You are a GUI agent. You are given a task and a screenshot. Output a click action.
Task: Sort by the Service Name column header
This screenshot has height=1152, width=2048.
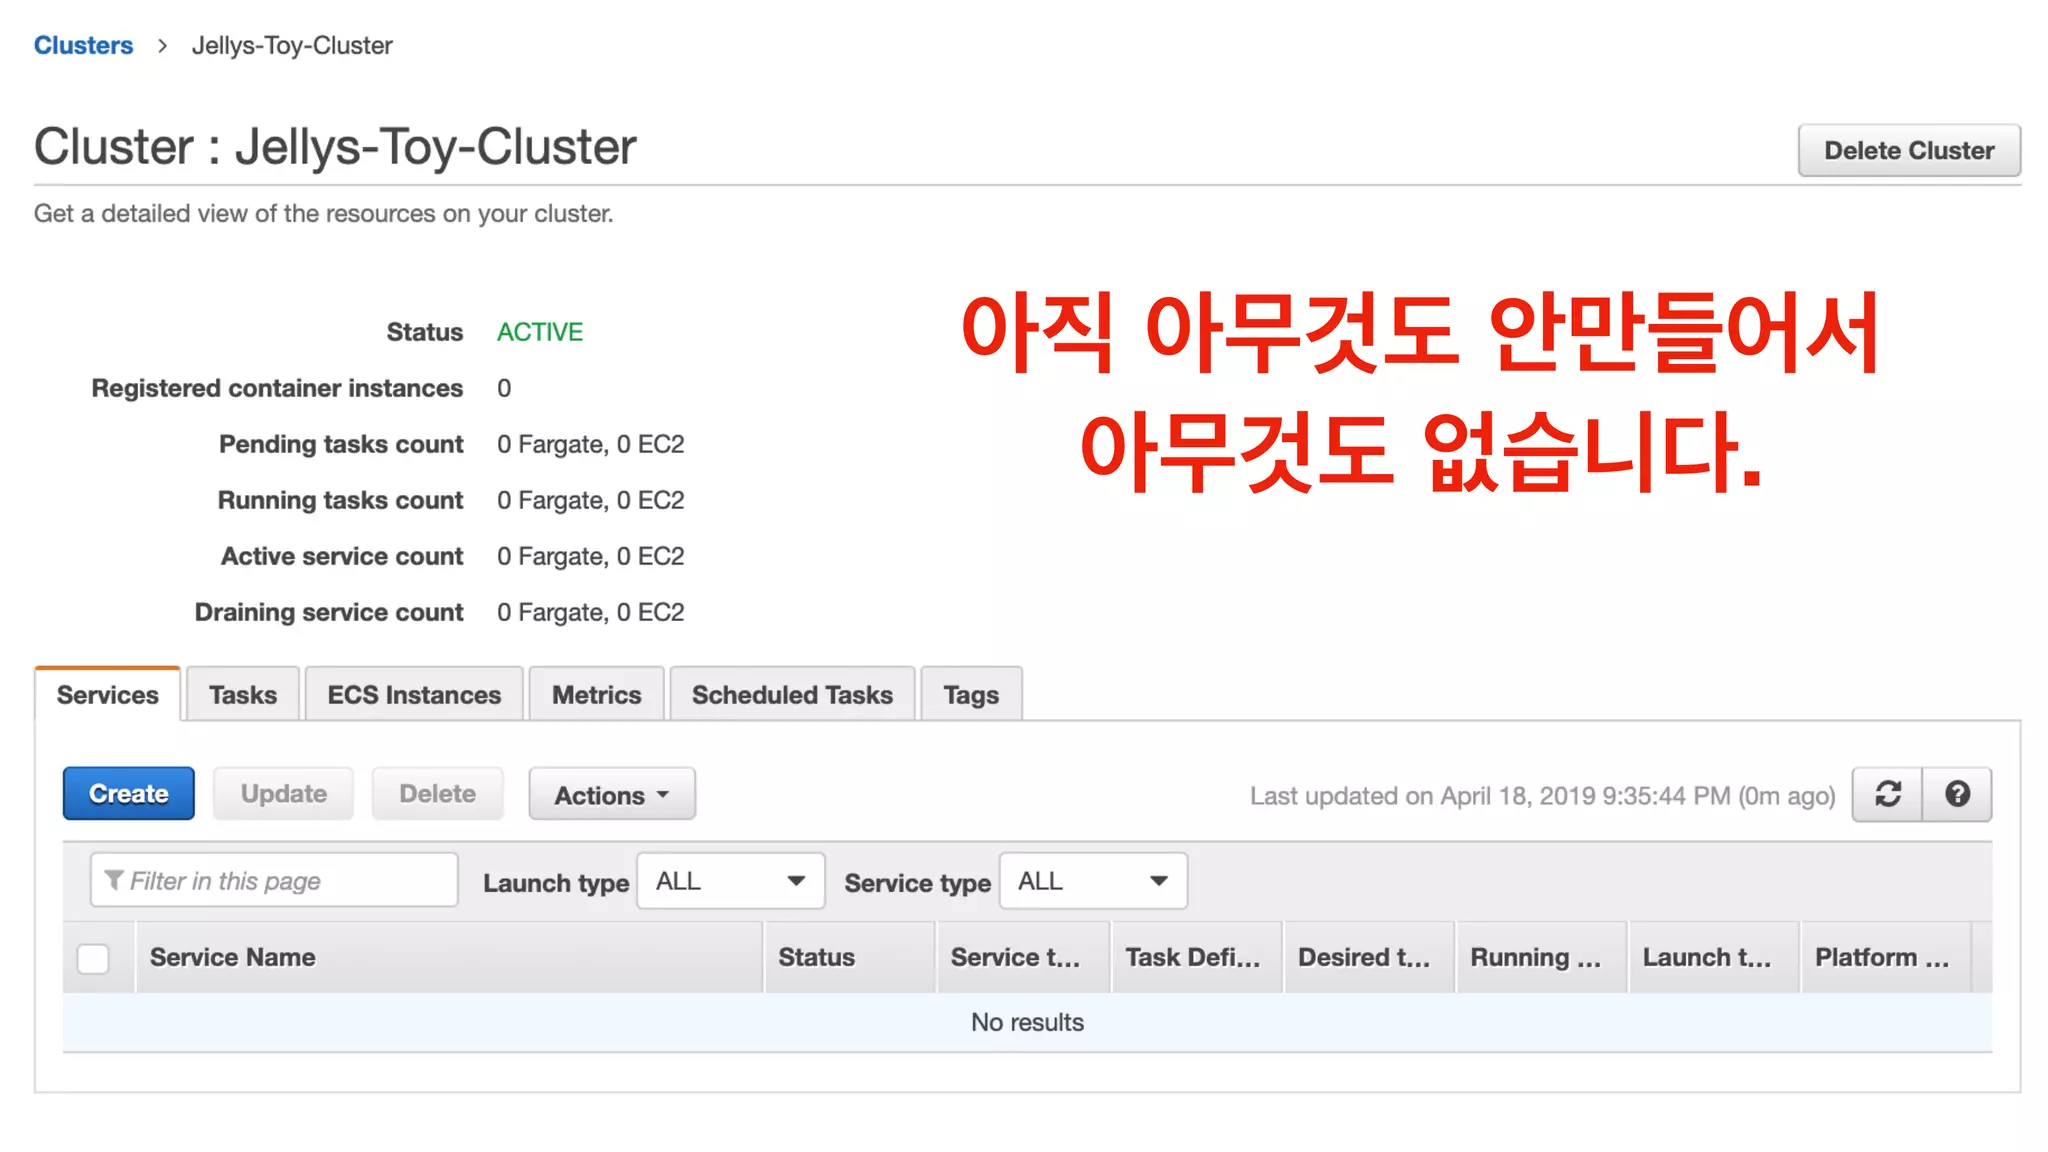pyautogui.click(x=233, y=957)
